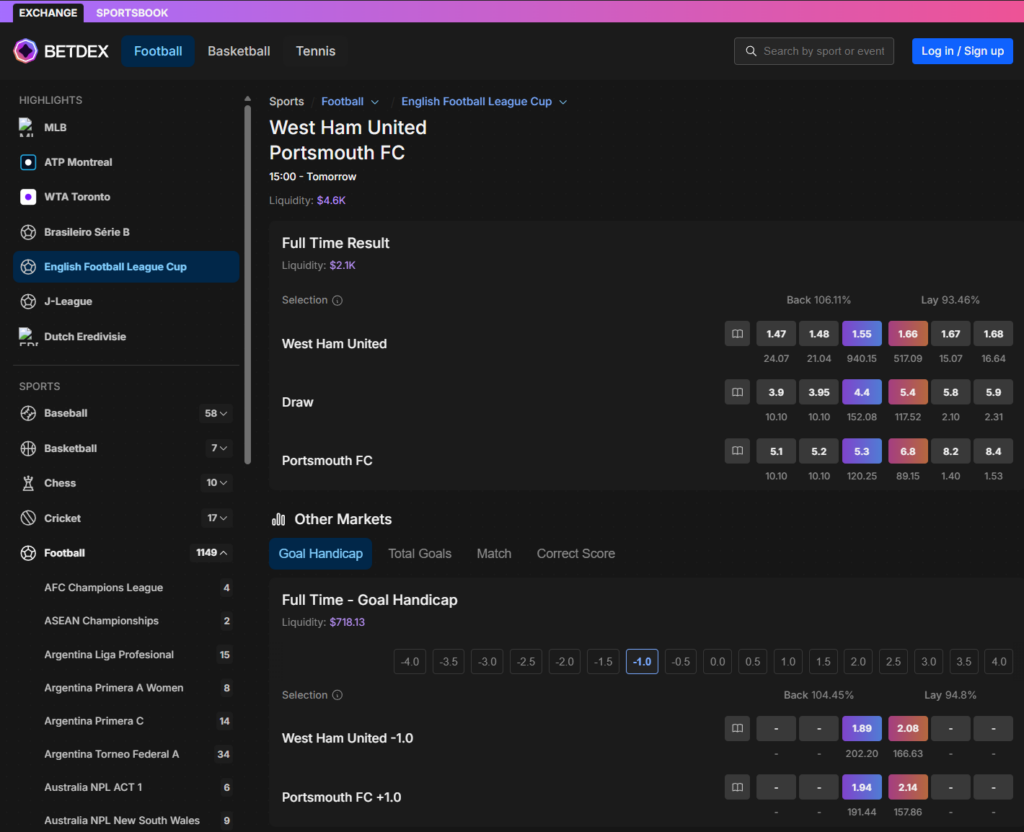Collapse Football sports list with 1149 events

[x=211, y=552]
